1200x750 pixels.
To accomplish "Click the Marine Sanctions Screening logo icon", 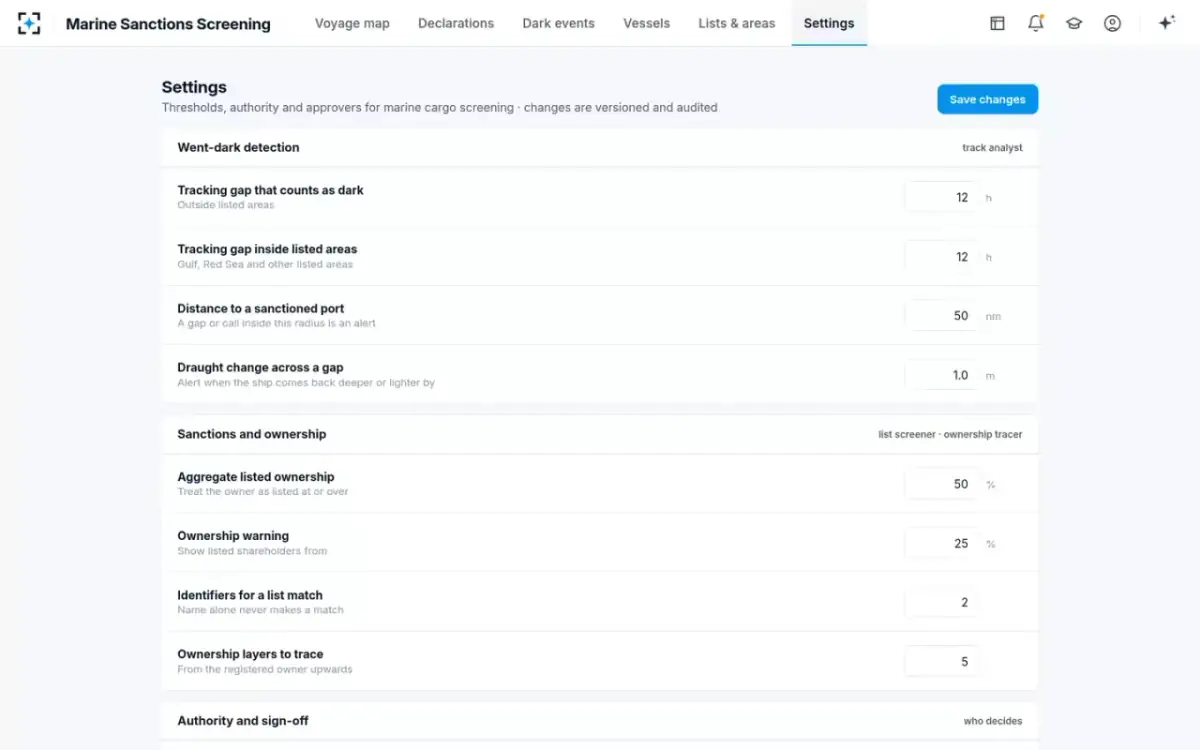I will coord(29,23).
